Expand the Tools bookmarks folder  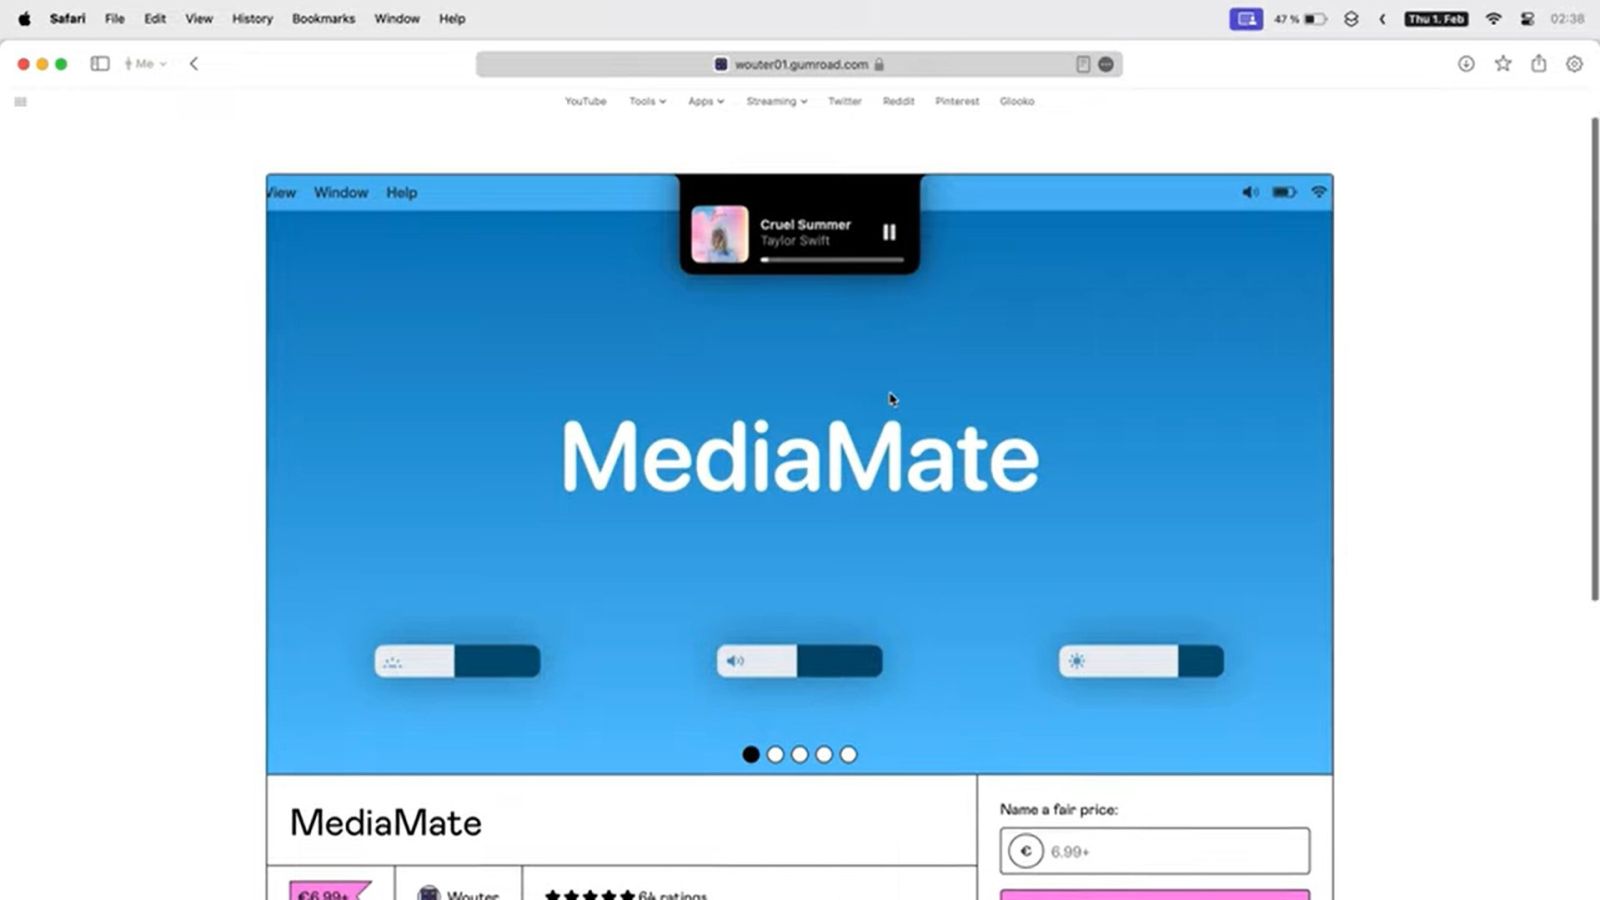[647, 101]
